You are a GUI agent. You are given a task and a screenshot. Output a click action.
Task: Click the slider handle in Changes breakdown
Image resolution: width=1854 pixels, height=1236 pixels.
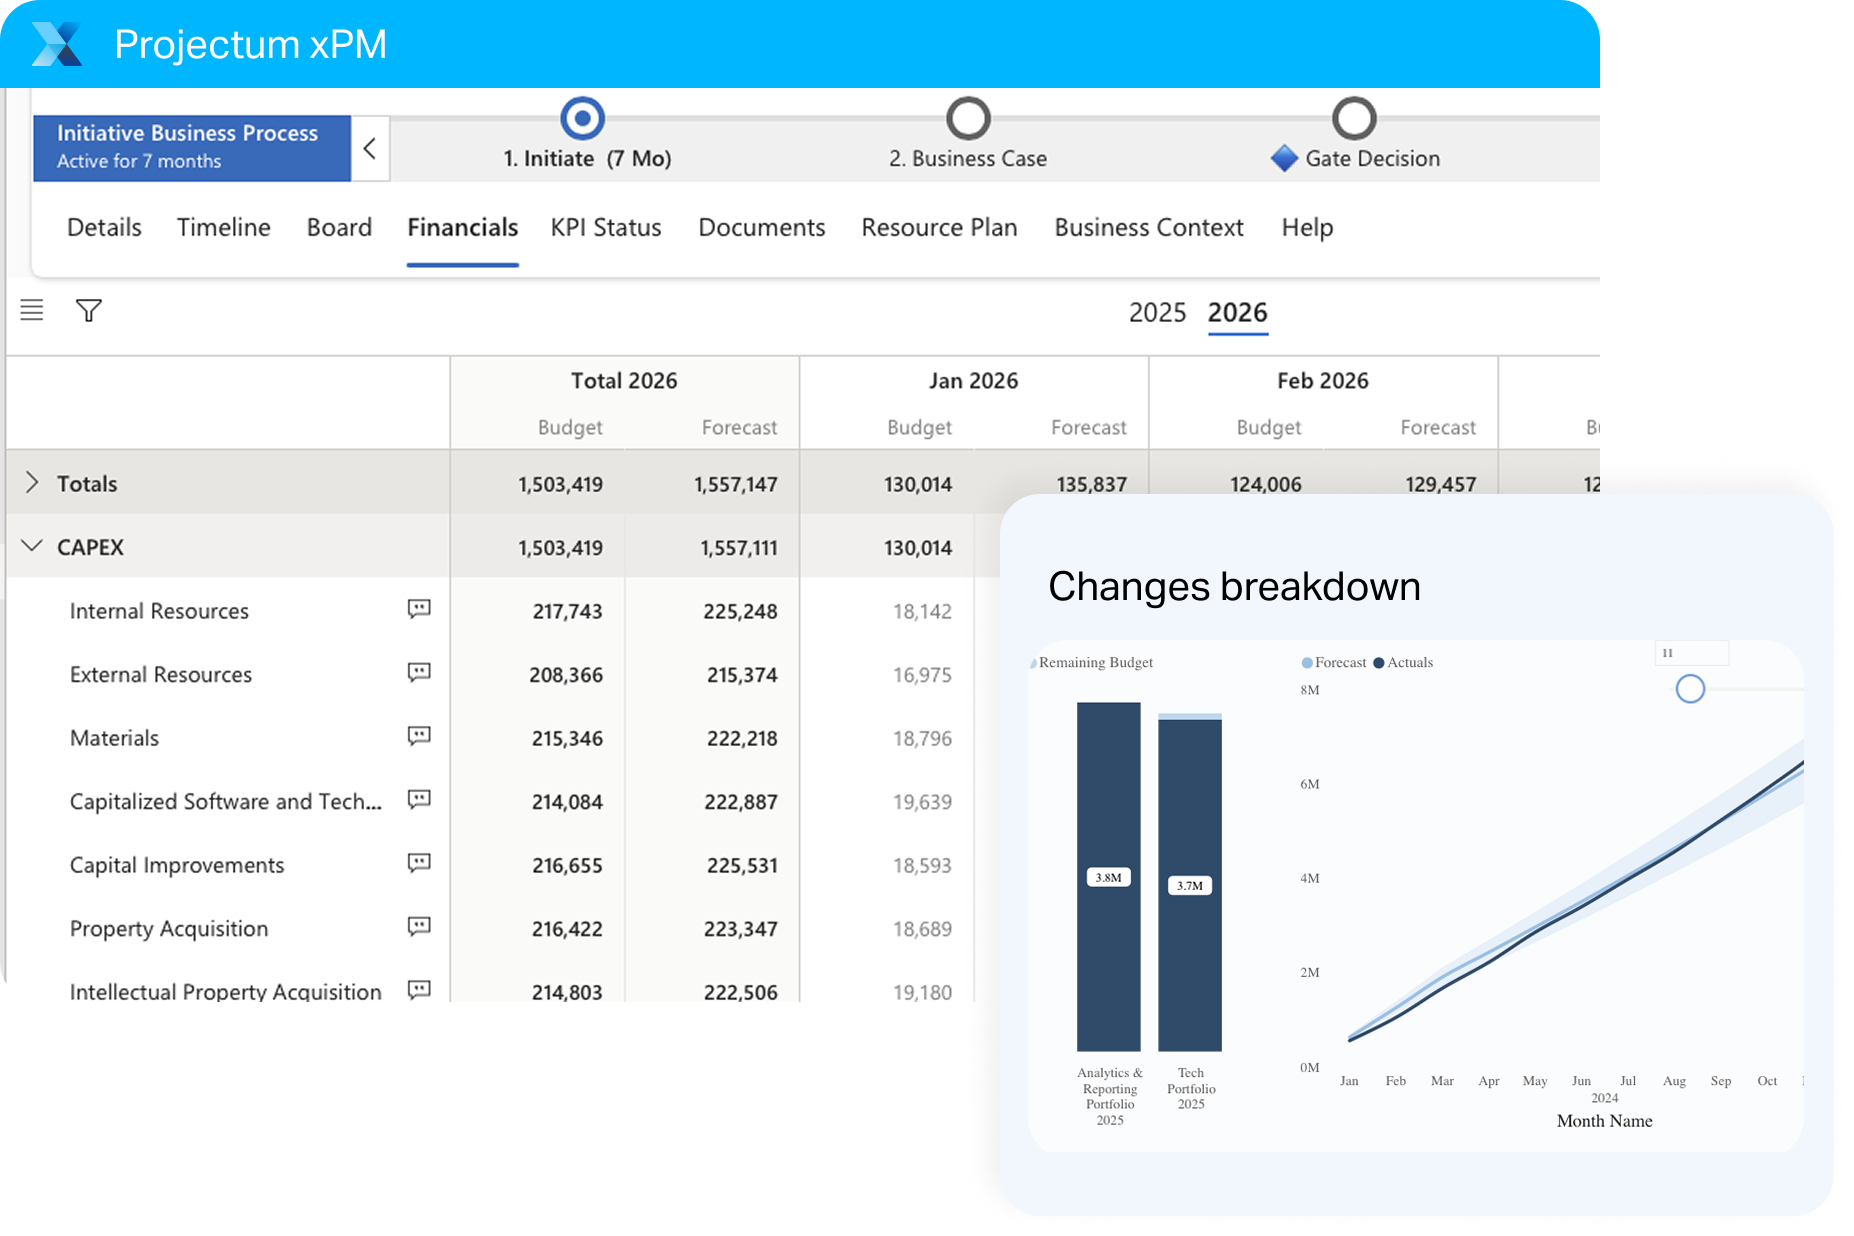click(1690, 689)
